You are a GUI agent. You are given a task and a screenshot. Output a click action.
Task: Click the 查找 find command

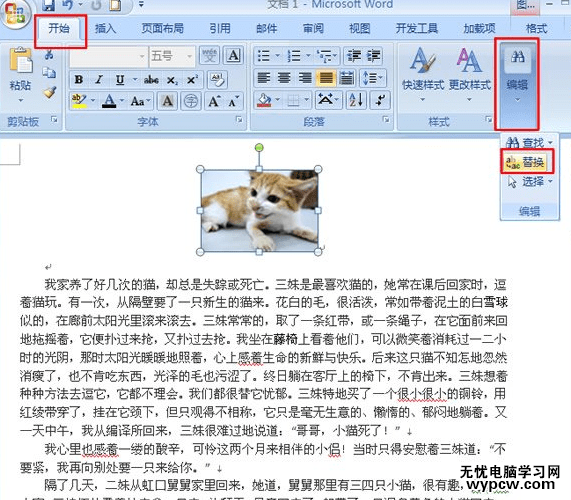coord(529,142)
